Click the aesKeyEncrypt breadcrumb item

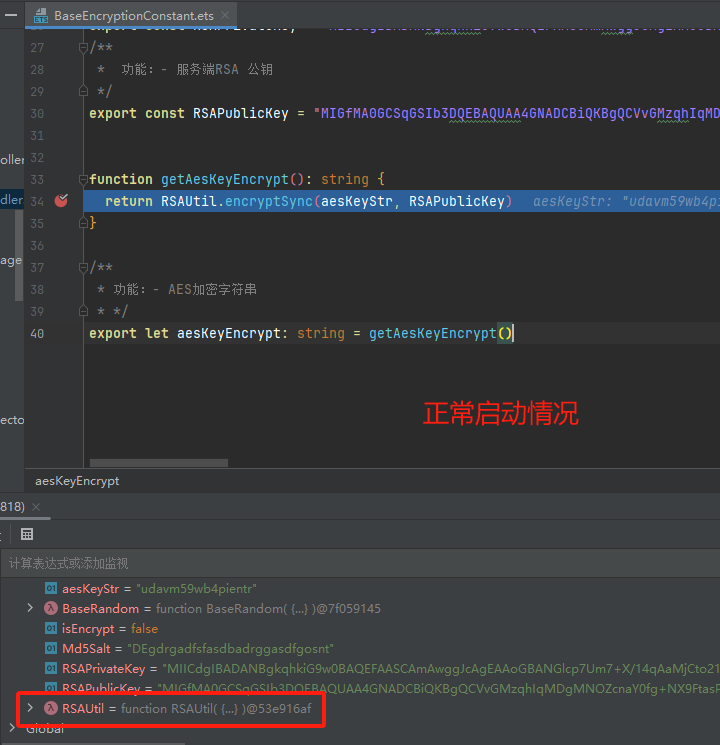pos(77,481)
